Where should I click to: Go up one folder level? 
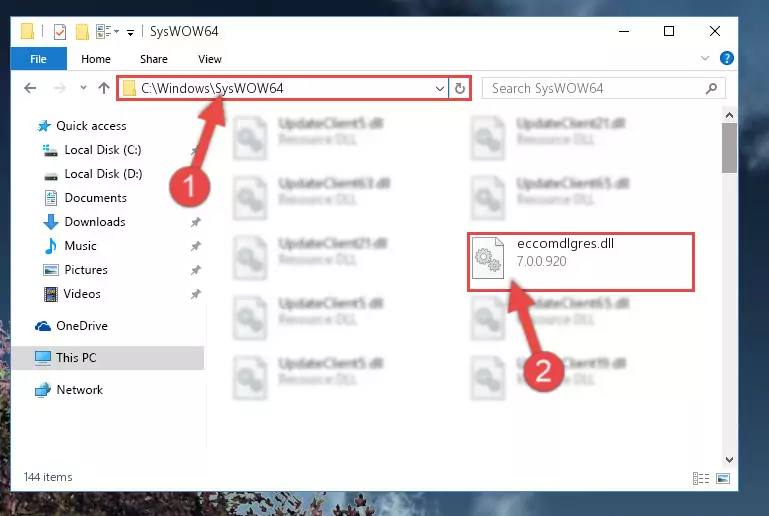[x=103, y=88]
